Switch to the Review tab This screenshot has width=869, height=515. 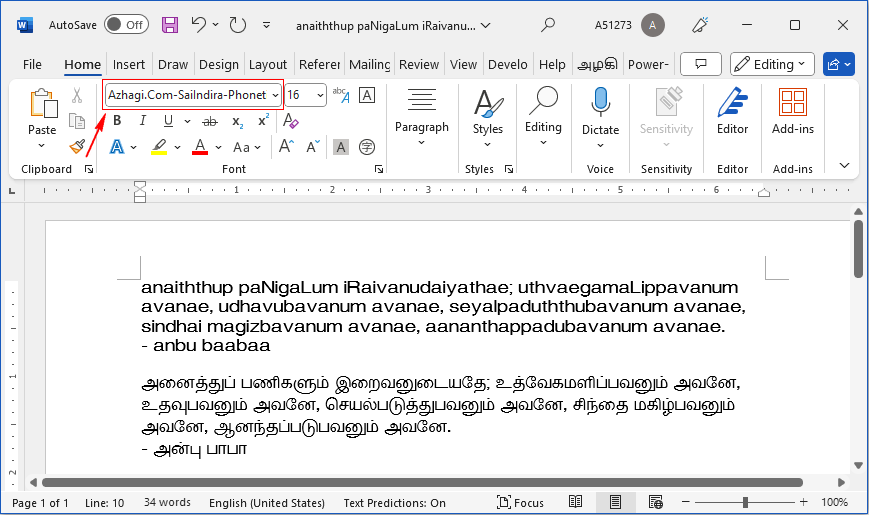click(x=419, y=64)
